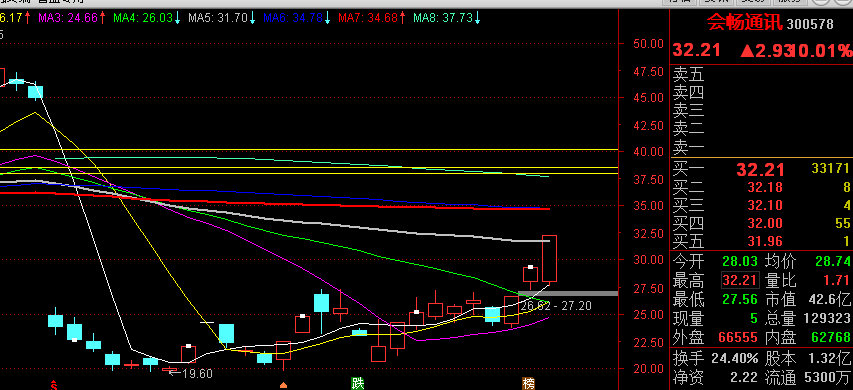This screenshot has height=390, width=853.
Task: Select the 卖一 ask row
Action: [761, 146]
